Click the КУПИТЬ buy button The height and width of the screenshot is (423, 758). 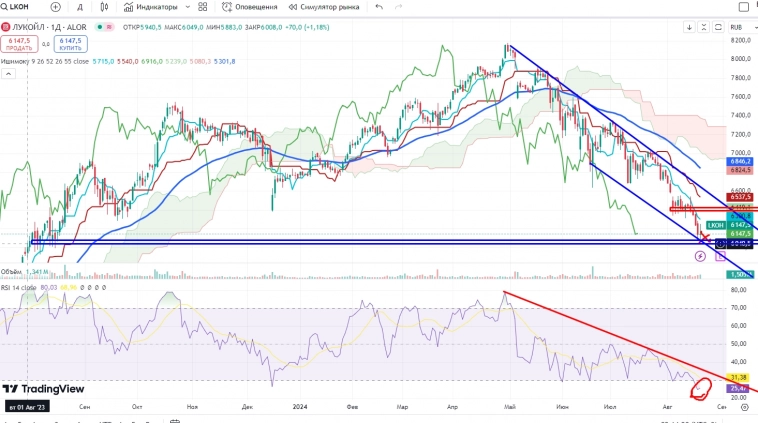[x=71, y=43]
